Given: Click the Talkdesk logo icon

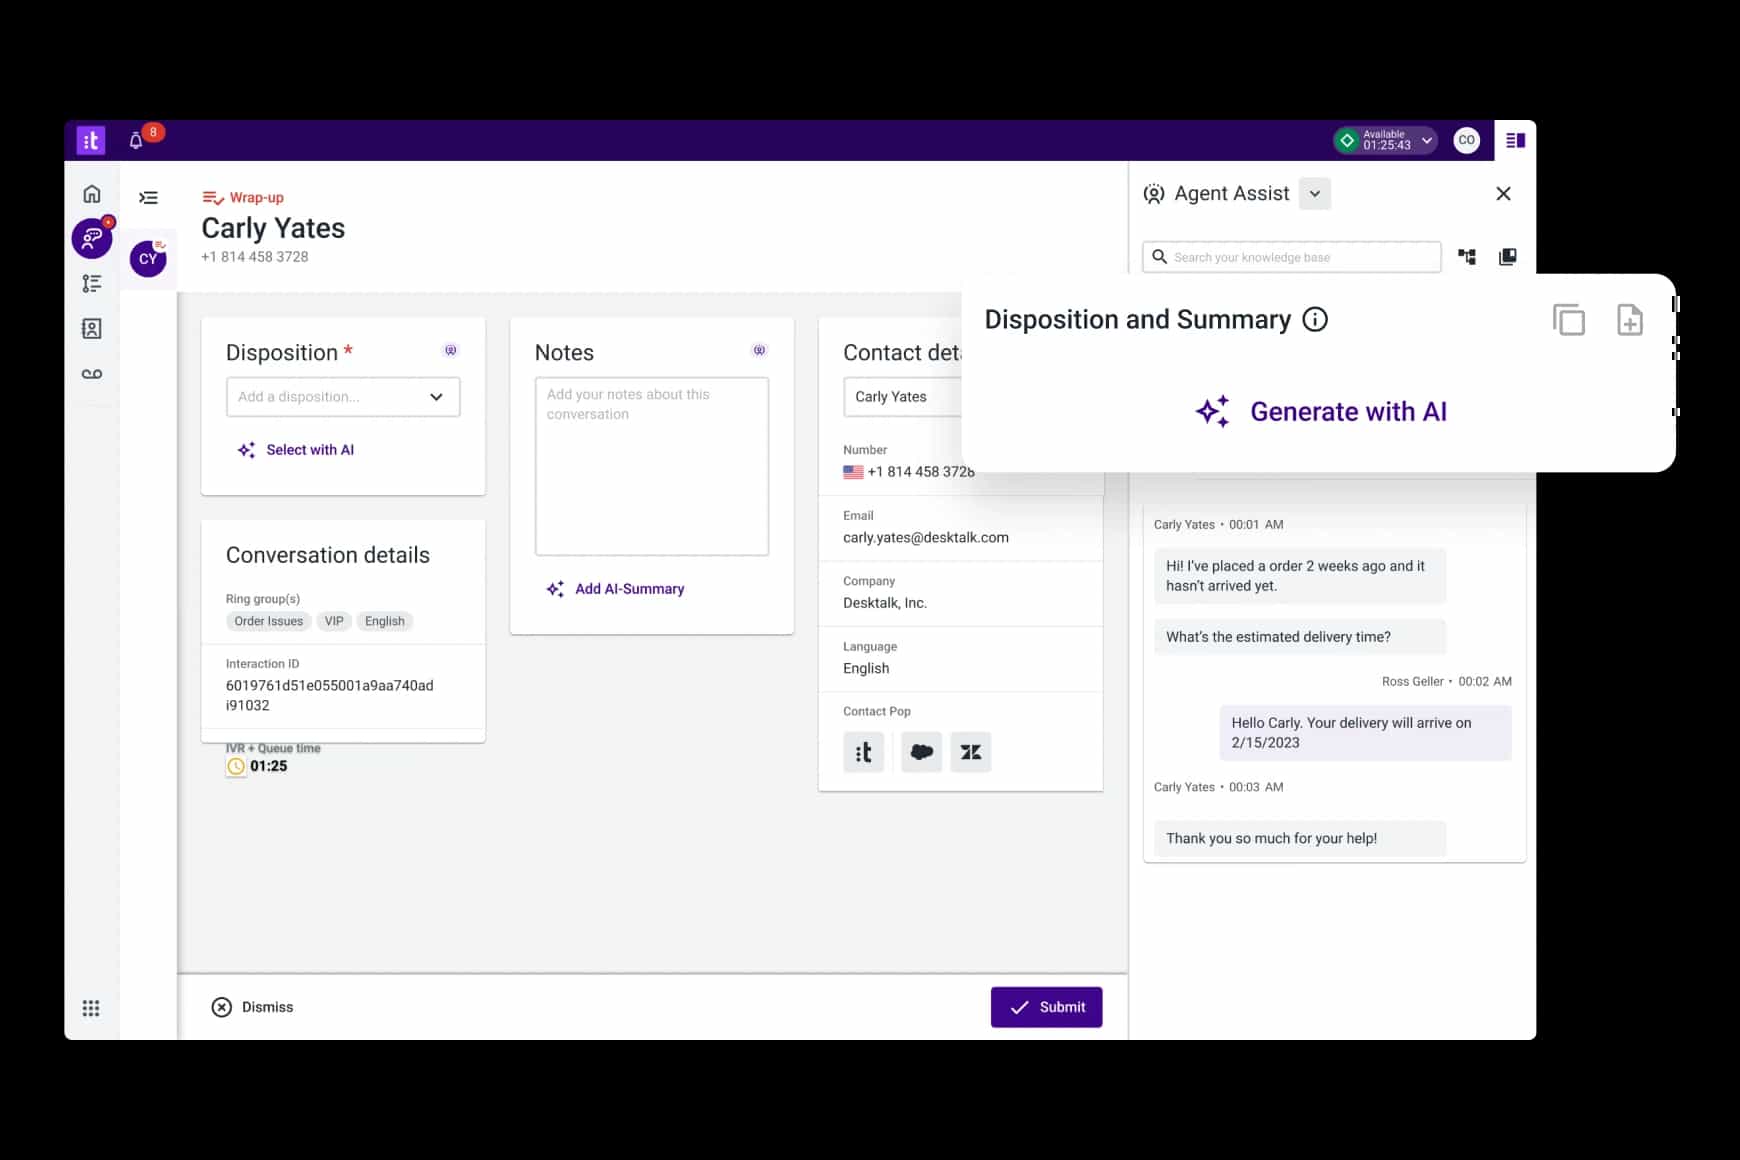Looking at the screenshot, I should point(91,140).
